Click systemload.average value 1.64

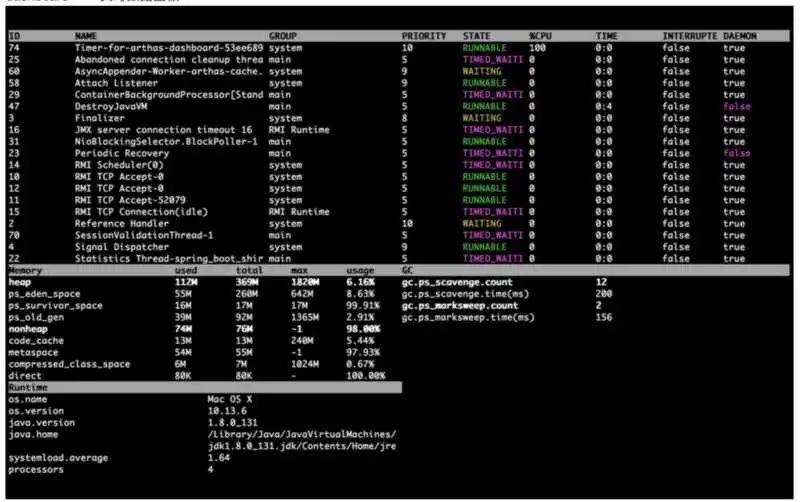tap(218, 458)
